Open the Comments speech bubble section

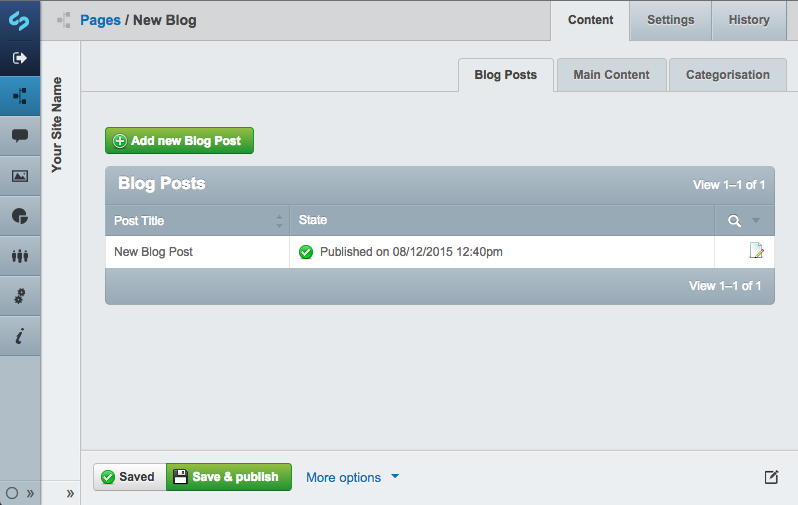click(20, 135)
